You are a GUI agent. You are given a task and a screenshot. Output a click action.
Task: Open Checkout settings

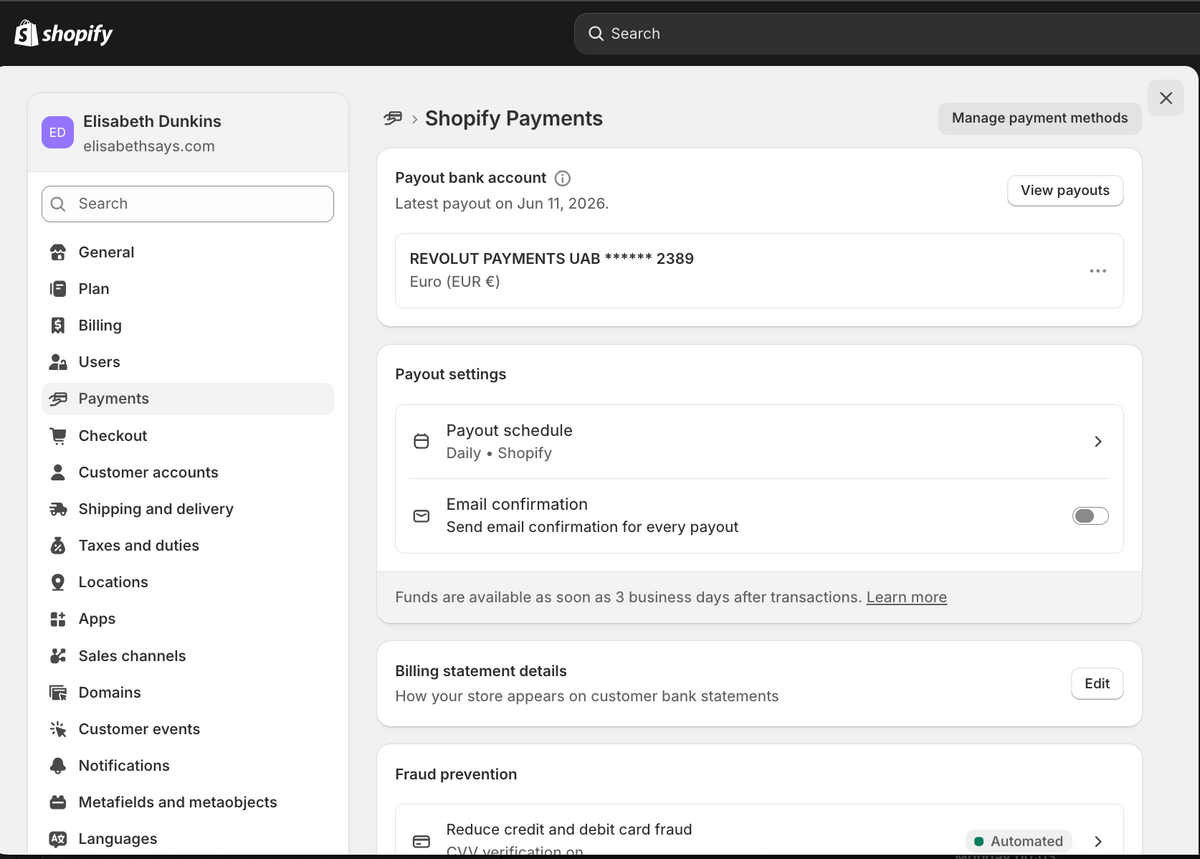pyautogui.click(x=188, y=435)
